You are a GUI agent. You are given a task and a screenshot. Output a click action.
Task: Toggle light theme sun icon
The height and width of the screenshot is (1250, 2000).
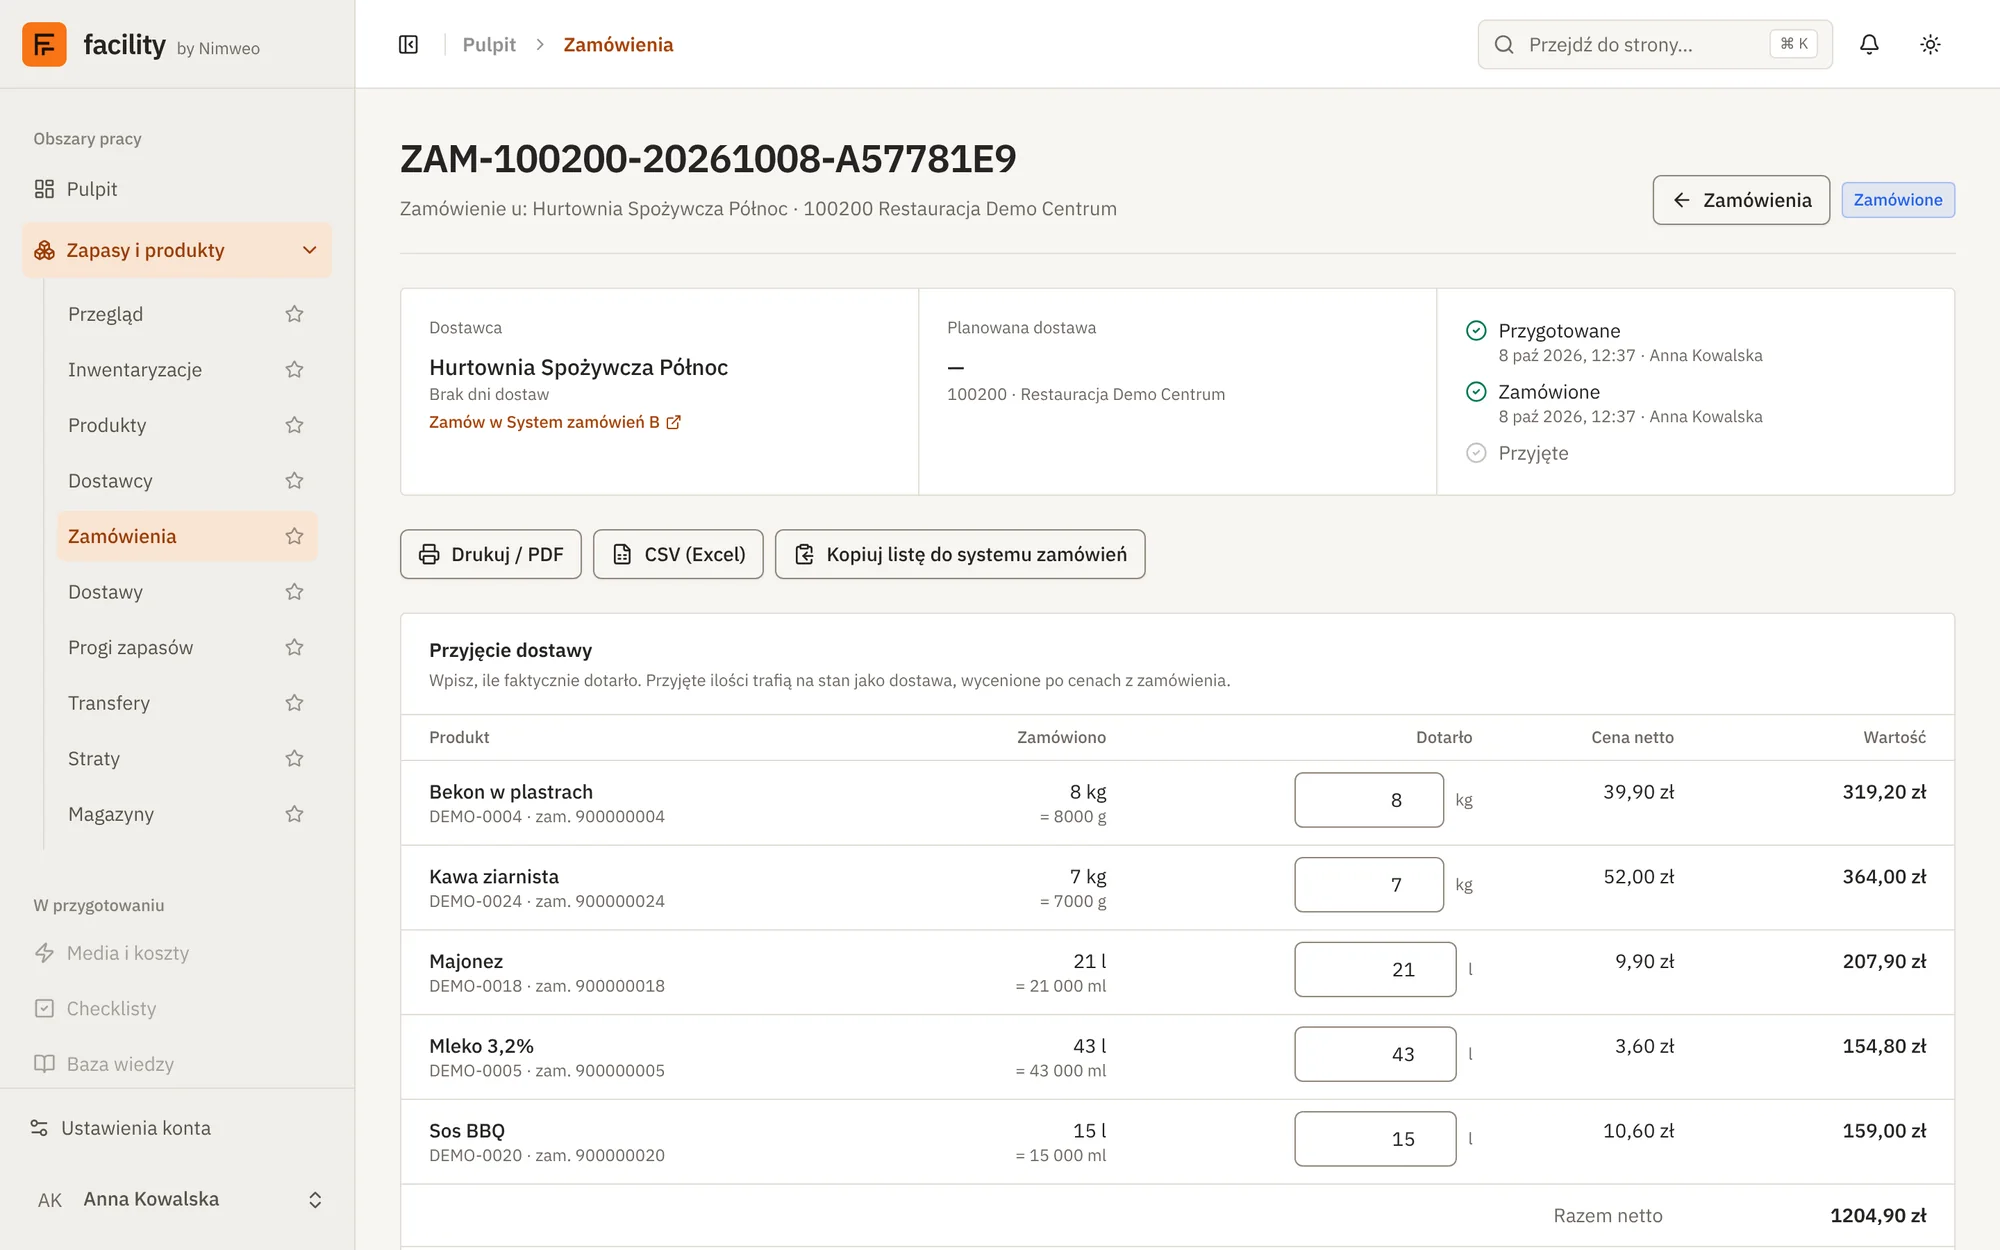tap(1930, 44)
